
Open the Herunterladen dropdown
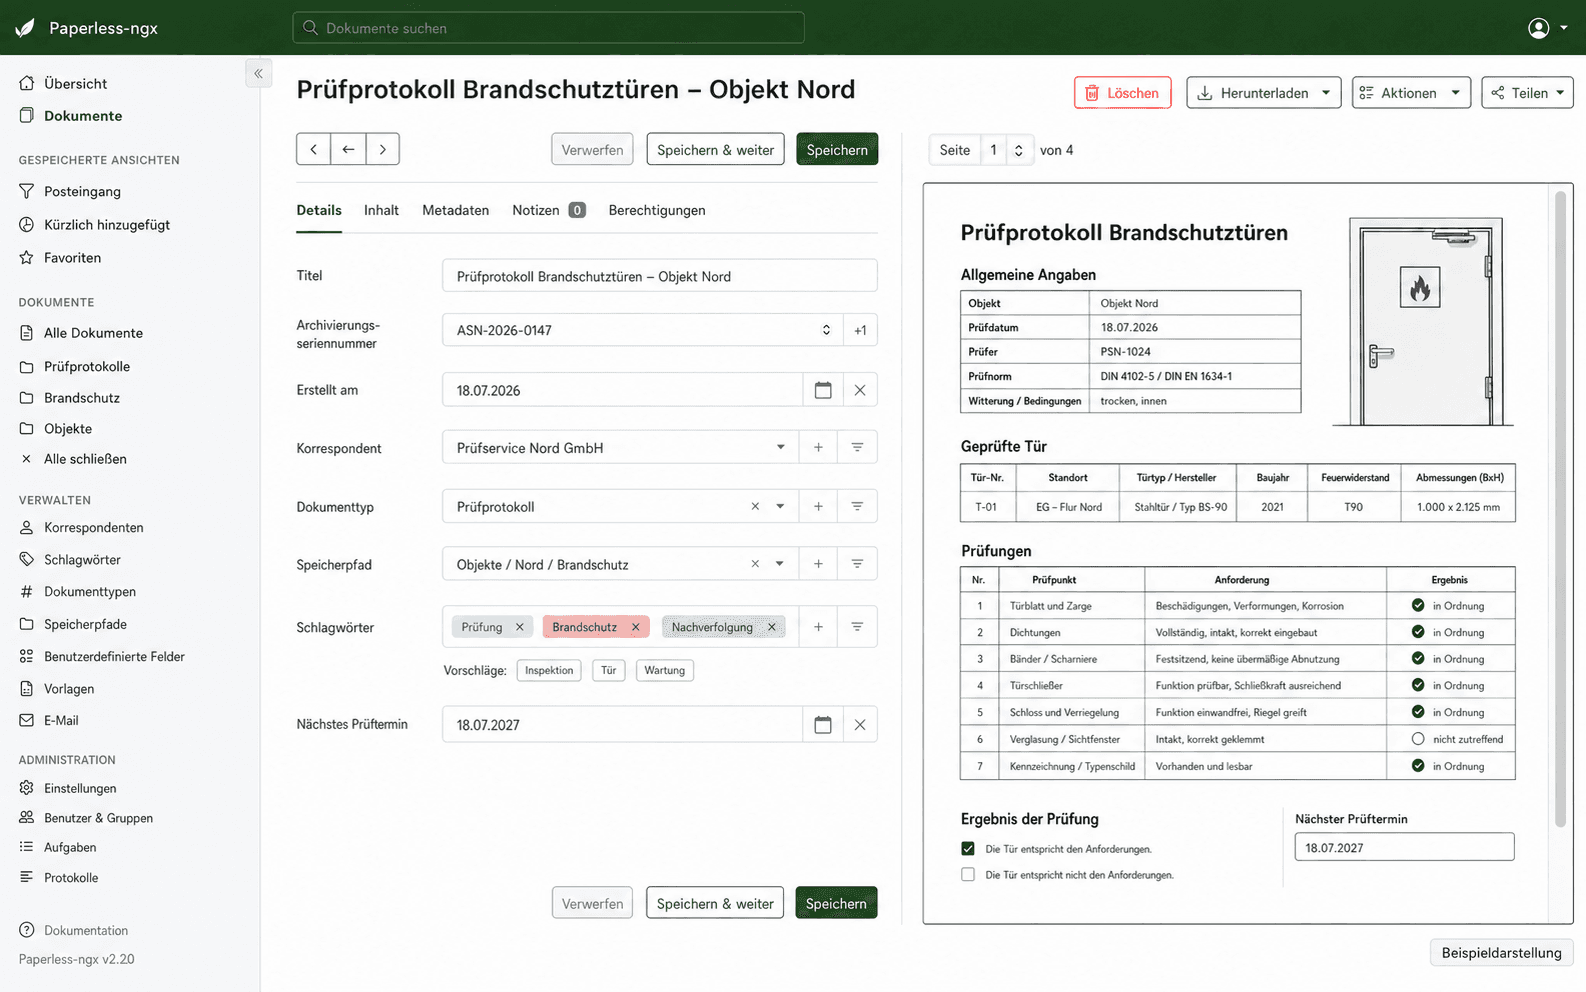[x=1264, y=93]
